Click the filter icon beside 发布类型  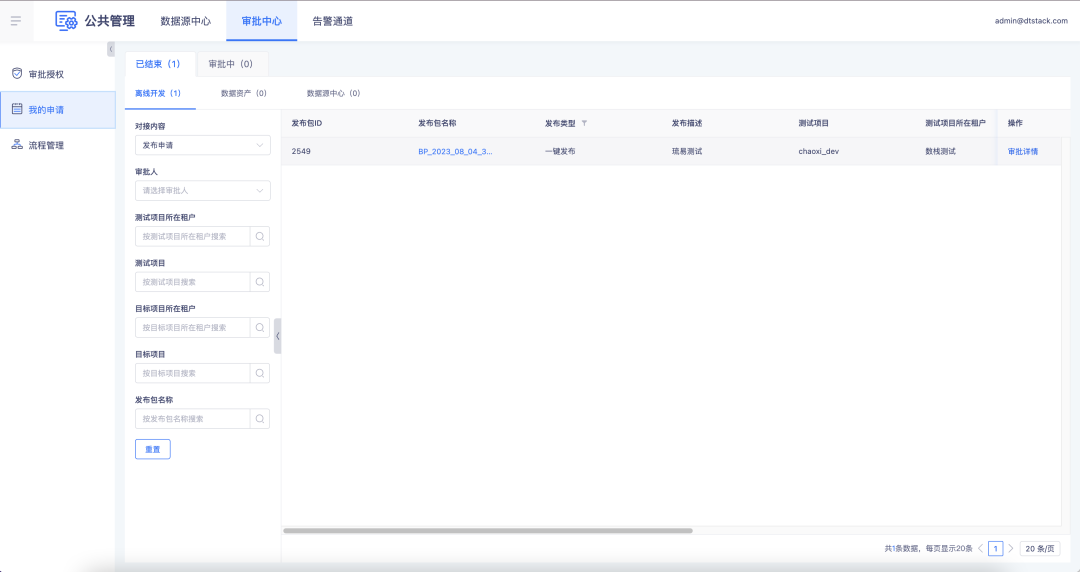pos(584,124)
